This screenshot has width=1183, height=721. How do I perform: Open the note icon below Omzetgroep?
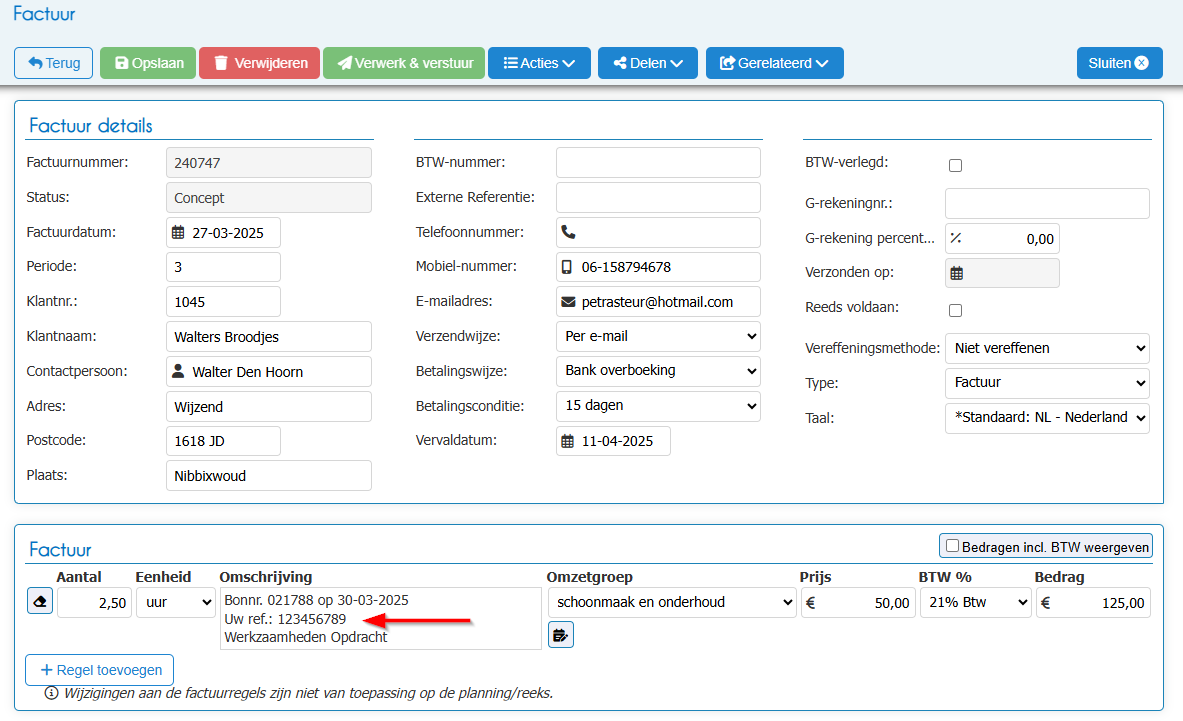pos(561,635)
